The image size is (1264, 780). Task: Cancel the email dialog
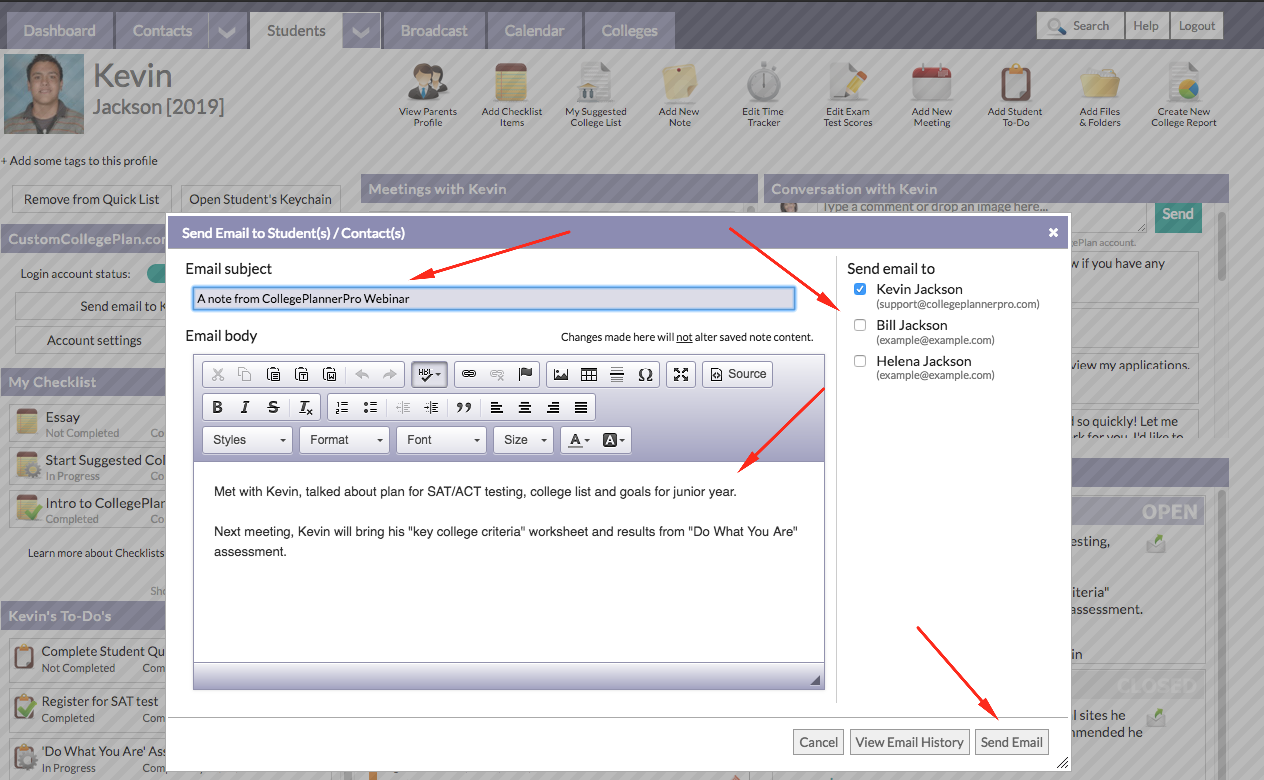click(819, 742)
